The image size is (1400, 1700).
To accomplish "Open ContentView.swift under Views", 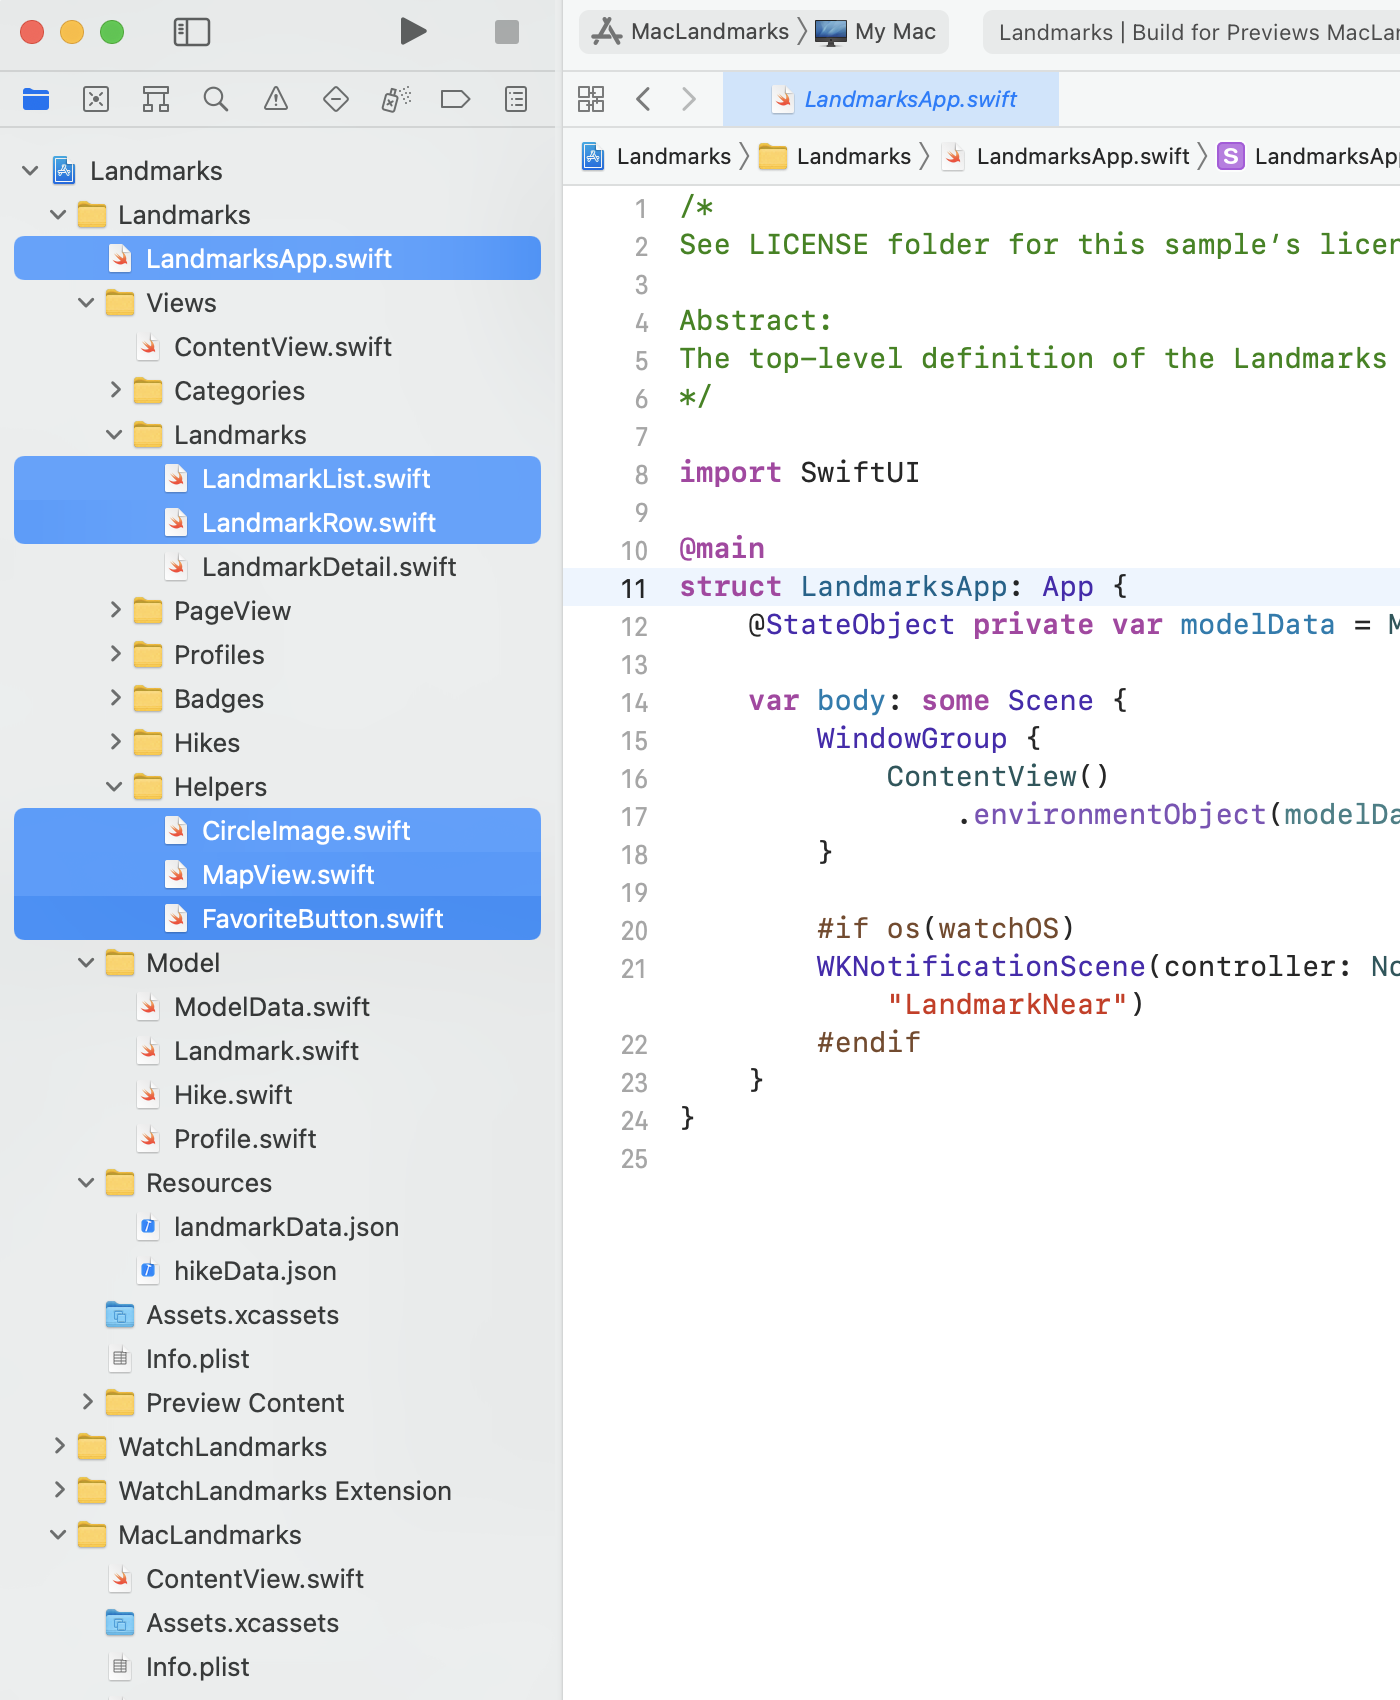I will coord(277,347).
